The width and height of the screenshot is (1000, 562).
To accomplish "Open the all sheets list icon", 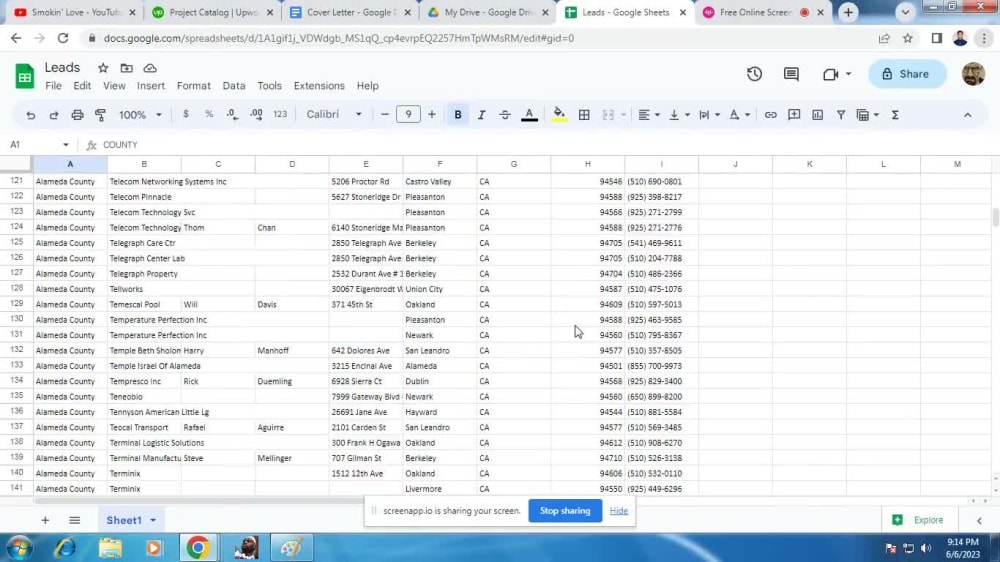I will coord(75,521).
